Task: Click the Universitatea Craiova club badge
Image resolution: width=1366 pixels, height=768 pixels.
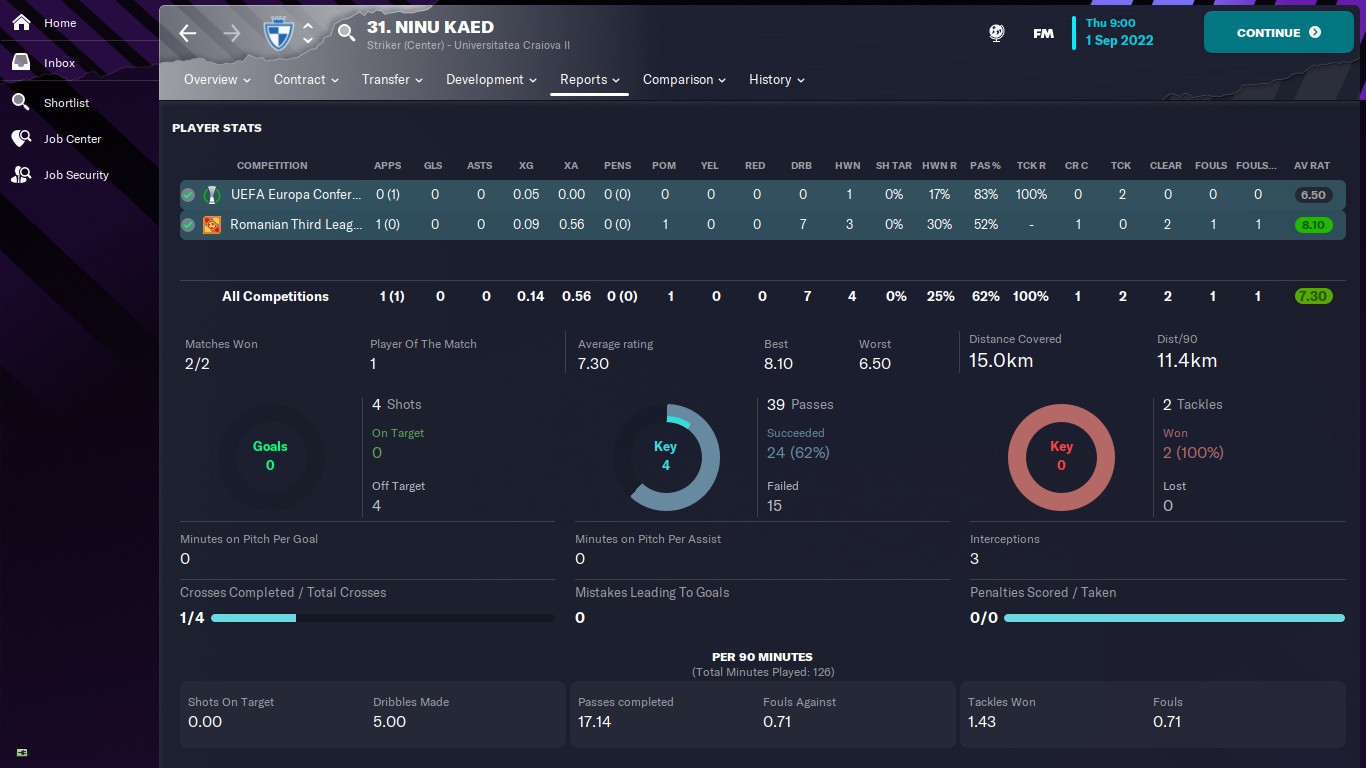Action: [x=277, y=34]
